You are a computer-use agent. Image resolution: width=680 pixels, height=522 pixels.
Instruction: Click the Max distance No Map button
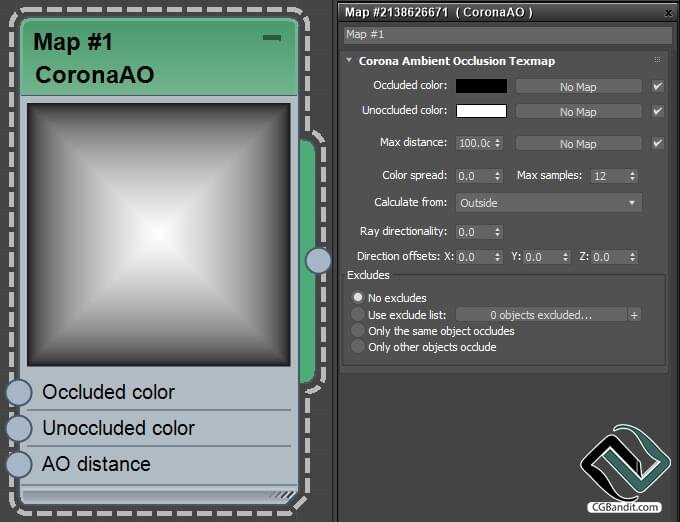pyautogui.click(x=579, y=144)
